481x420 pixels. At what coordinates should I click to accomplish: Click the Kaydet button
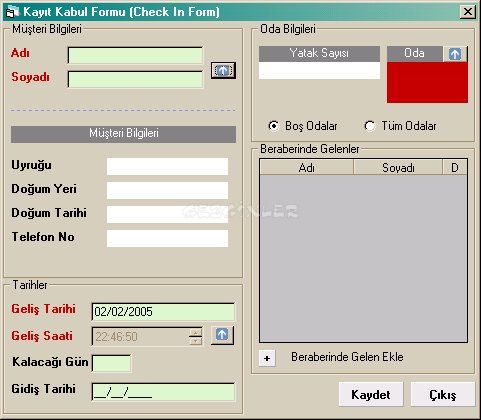(371, 394)
